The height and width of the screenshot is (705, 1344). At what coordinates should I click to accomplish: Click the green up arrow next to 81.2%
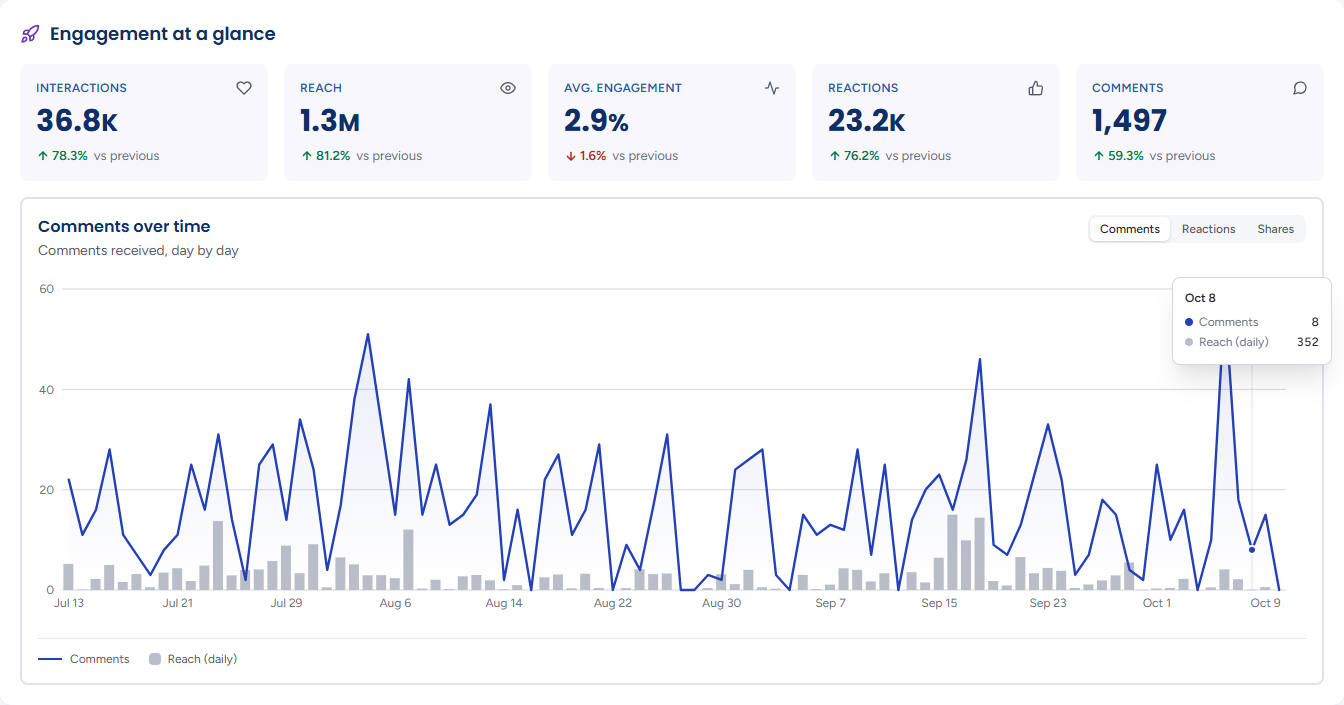306,156
